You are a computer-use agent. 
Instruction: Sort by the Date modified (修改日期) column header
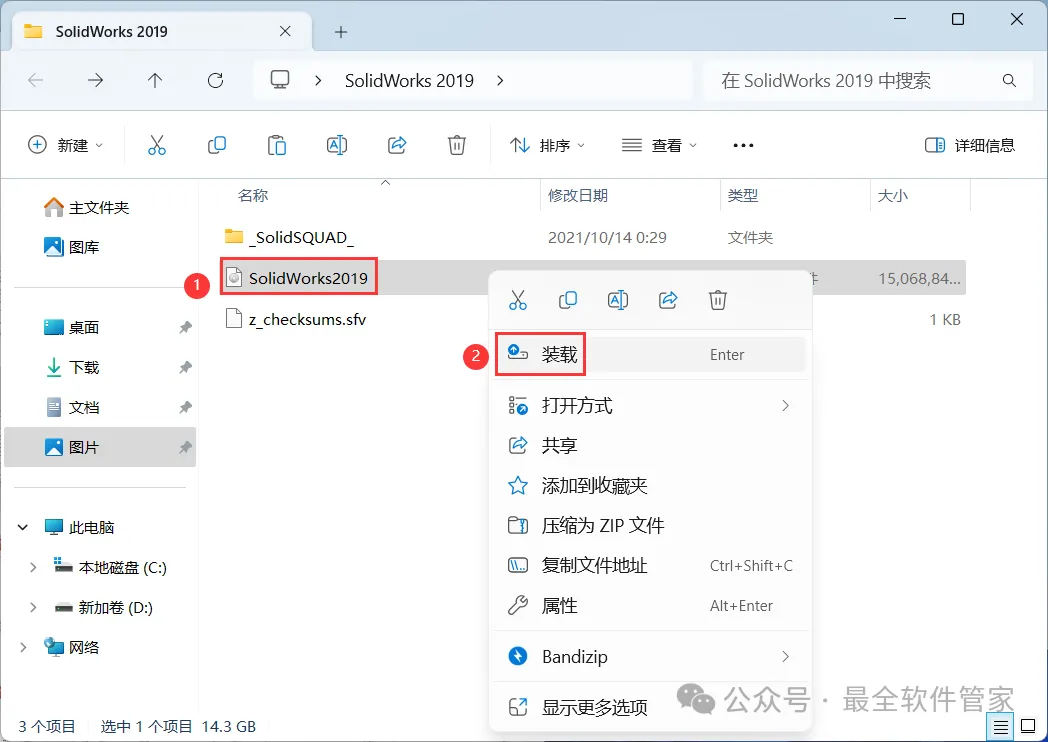click(577, 195)
